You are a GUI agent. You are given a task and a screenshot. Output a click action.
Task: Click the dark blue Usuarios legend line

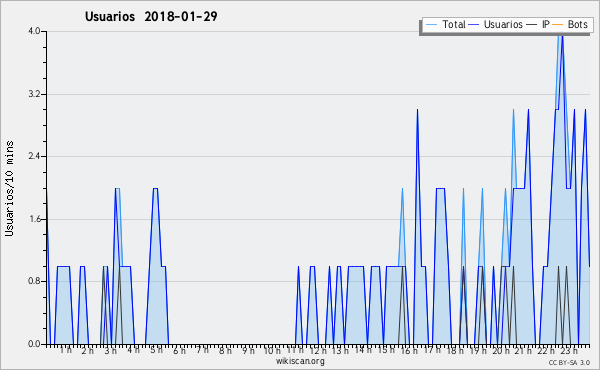pyautogui.click(x=474, y=25)
